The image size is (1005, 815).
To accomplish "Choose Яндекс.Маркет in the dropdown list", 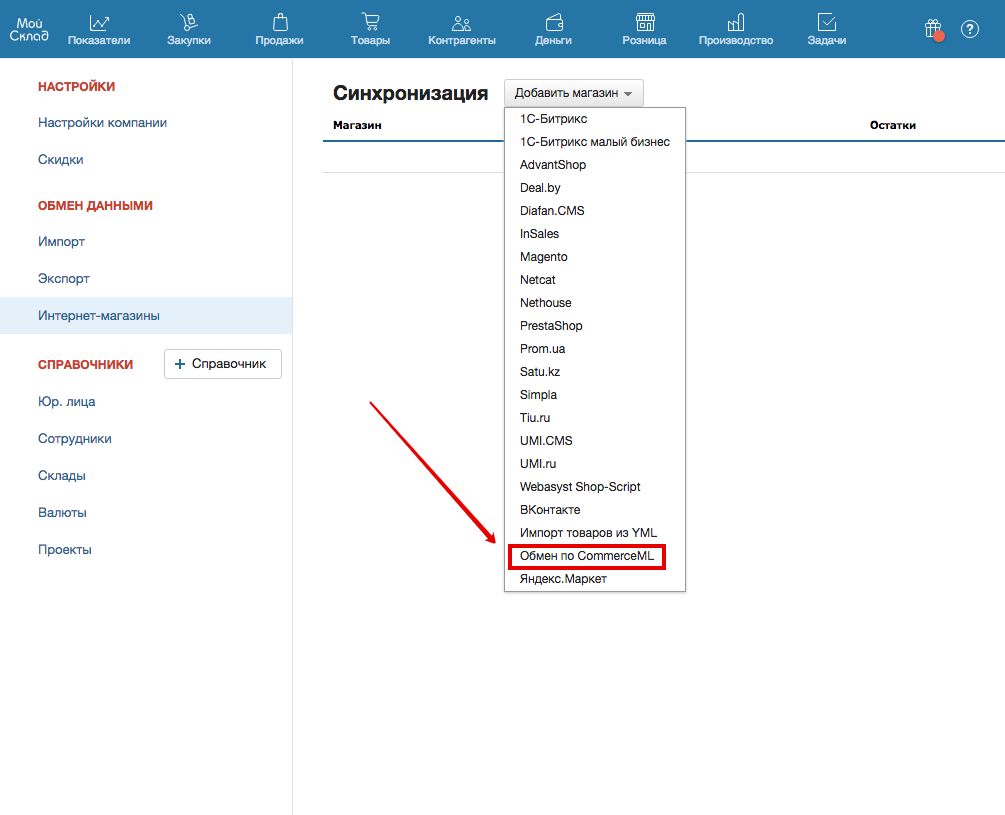I will (x=563, y=579).
